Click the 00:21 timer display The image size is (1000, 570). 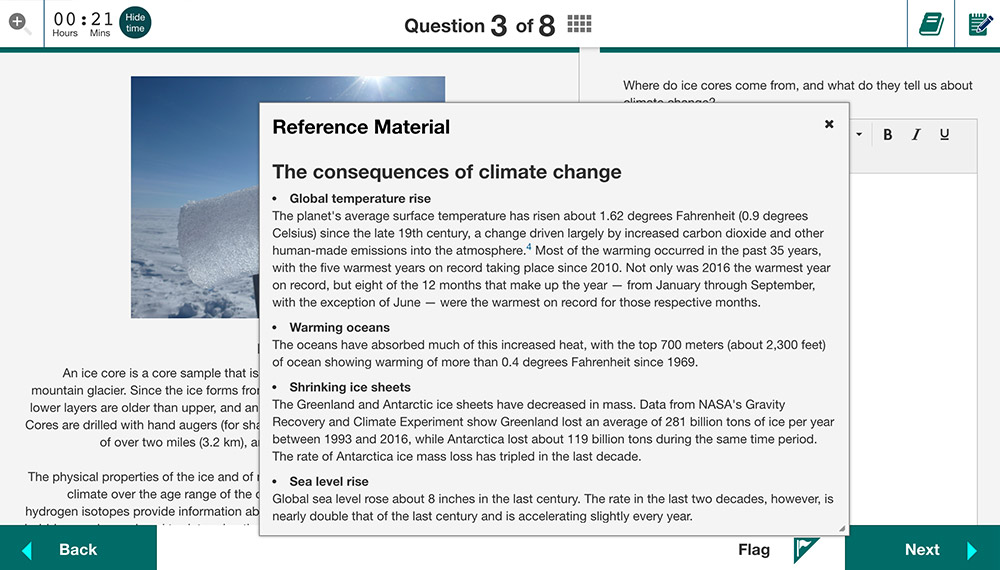tap(82, 24)
